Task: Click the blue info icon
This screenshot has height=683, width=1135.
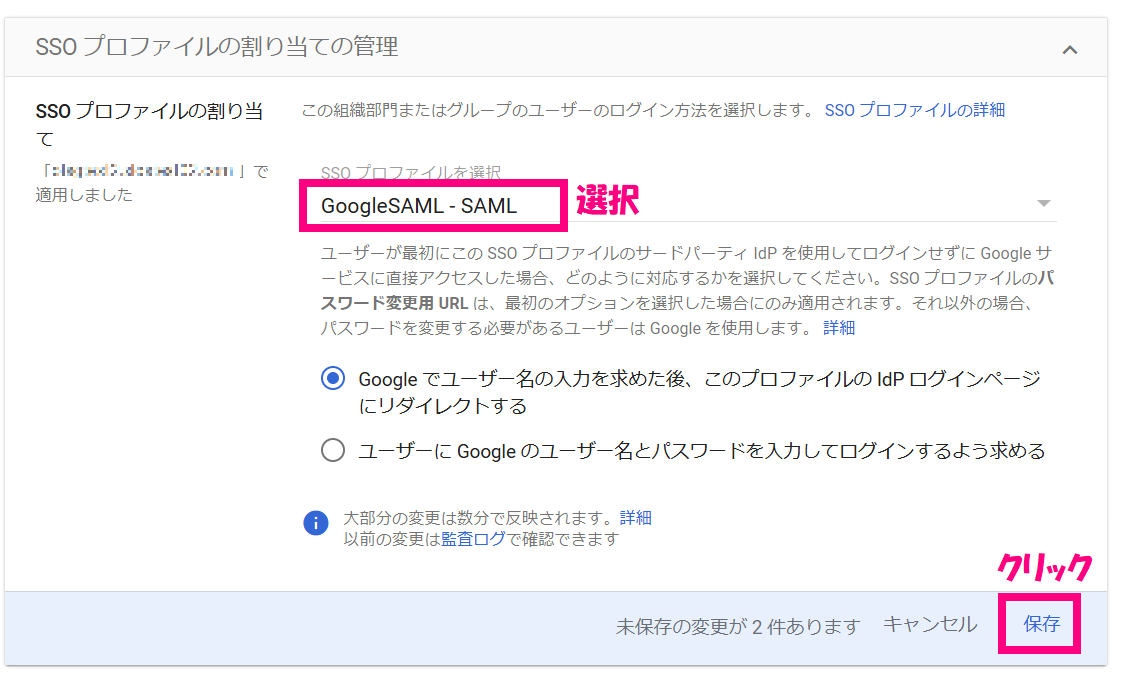Action: click(x=316, y=522)
